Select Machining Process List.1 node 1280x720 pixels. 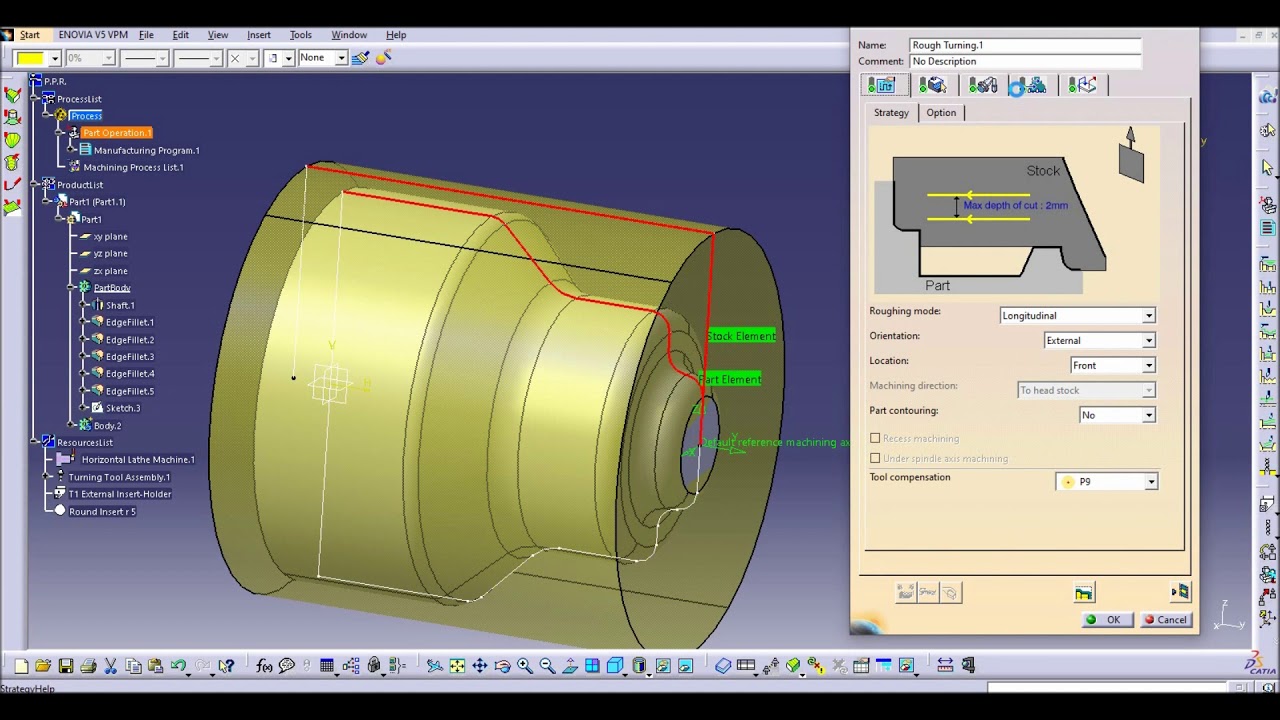coord(133,167)
